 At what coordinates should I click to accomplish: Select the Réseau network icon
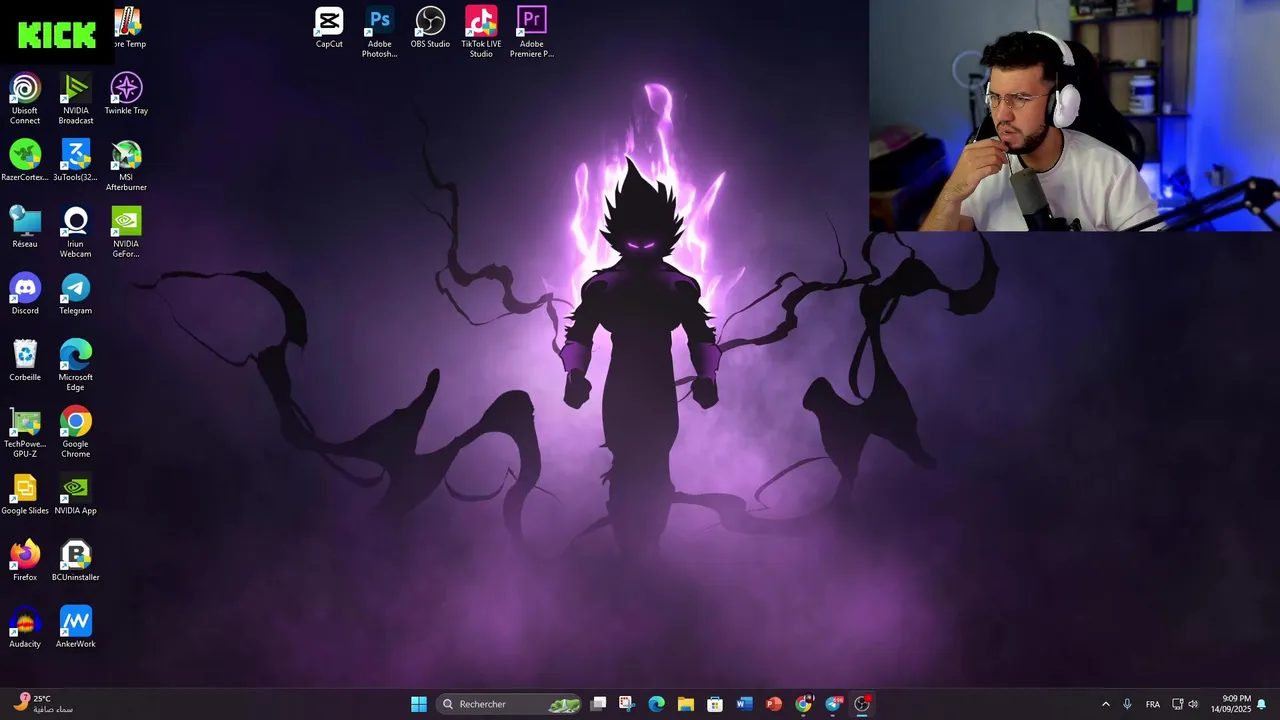25,227
